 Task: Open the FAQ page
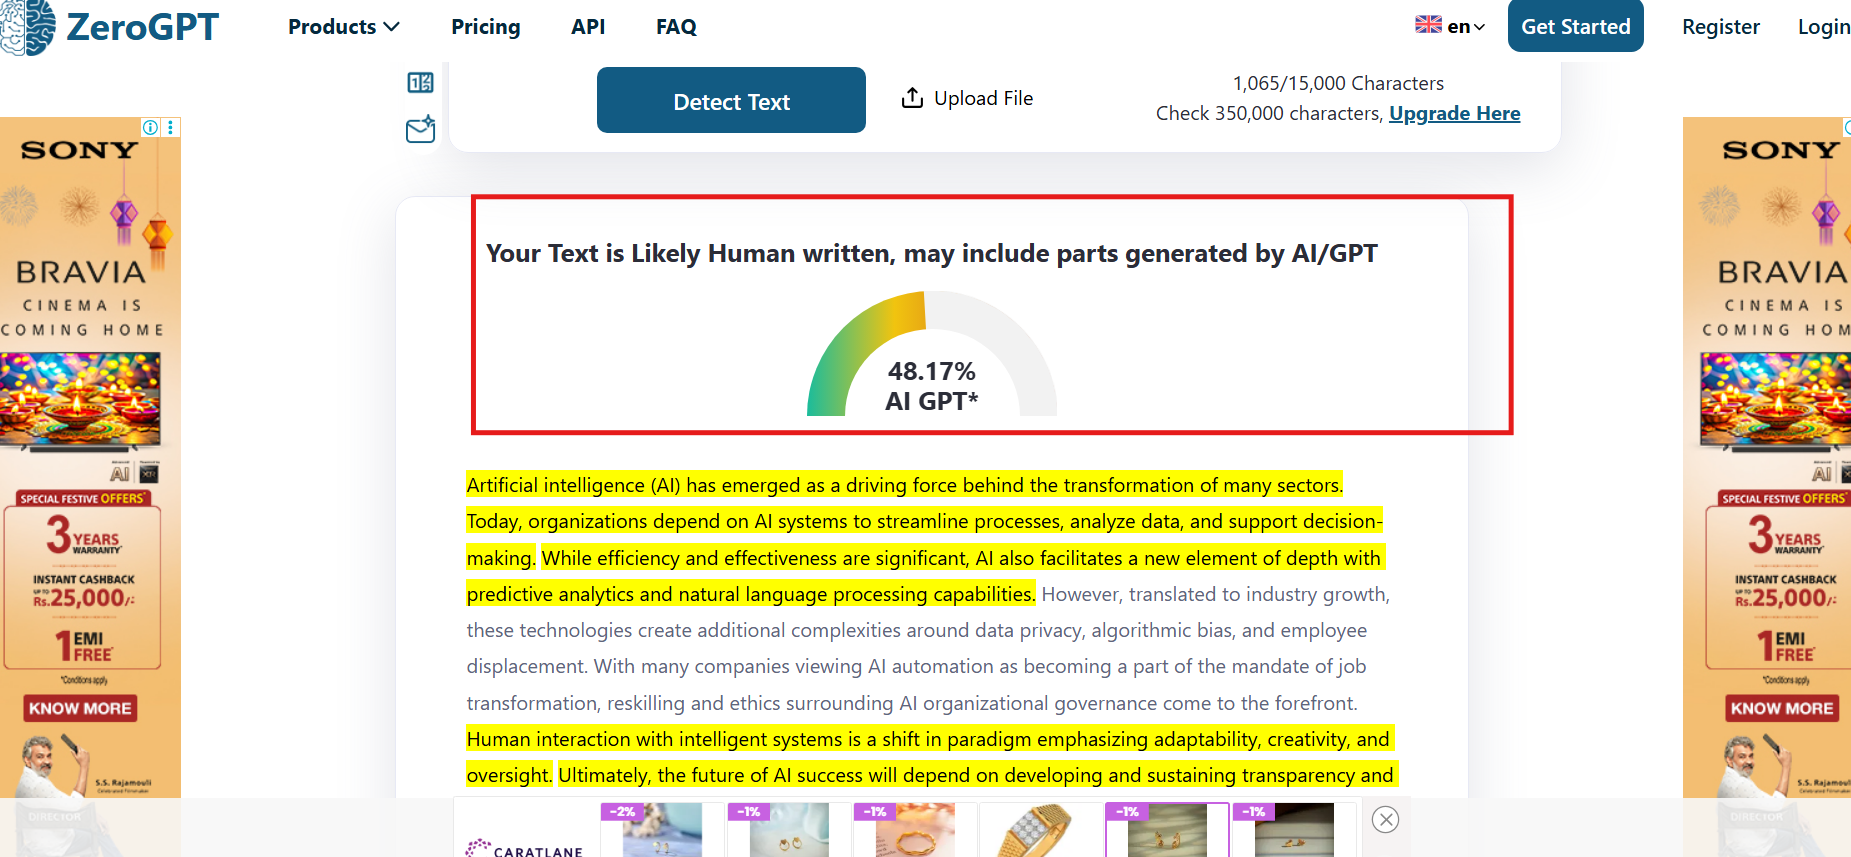click(x=676, y=27)
